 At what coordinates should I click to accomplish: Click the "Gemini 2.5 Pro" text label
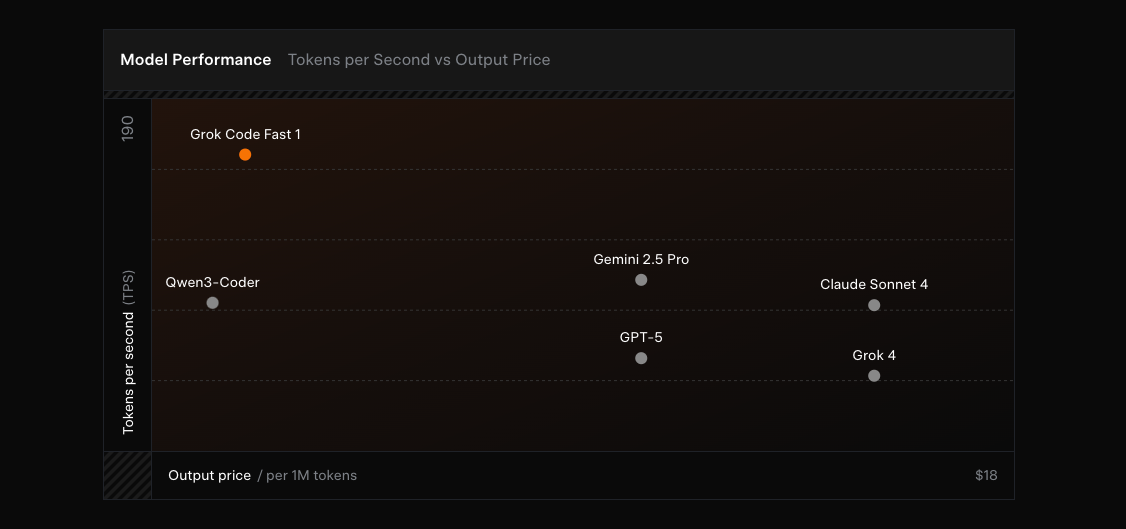tap(641, 259)
